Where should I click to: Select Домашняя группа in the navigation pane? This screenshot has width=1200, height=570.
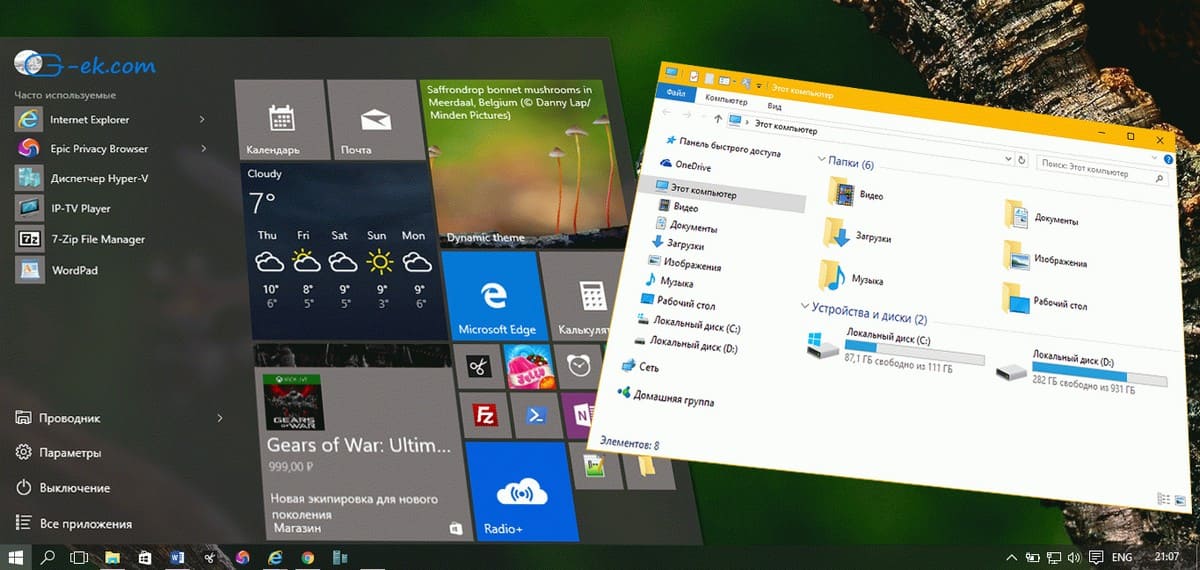pos(666,397)
